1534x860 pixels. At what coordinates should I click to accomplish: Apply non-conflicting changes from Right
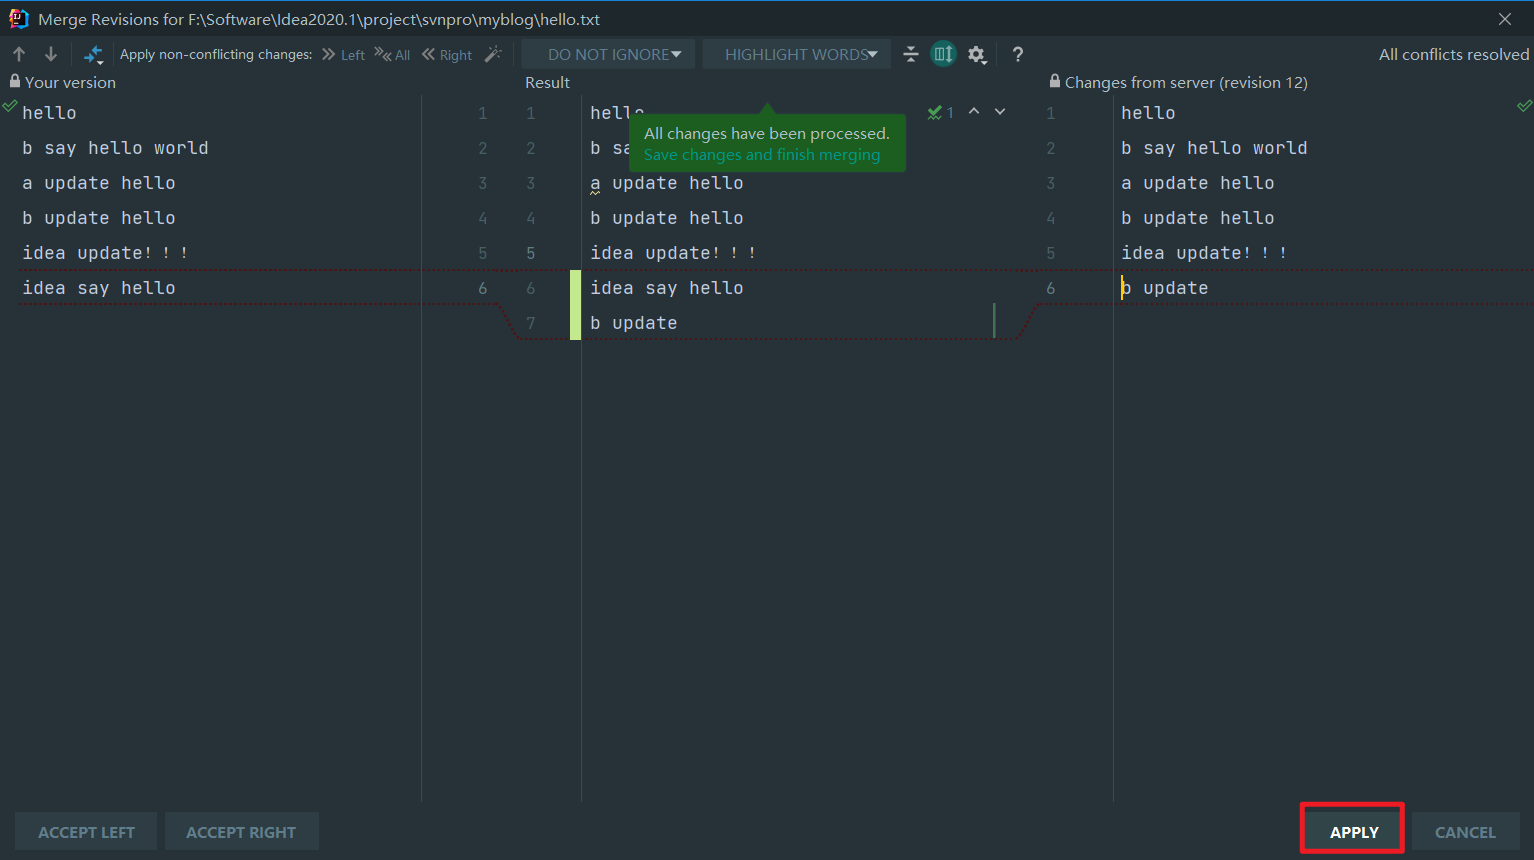[447, 54]
